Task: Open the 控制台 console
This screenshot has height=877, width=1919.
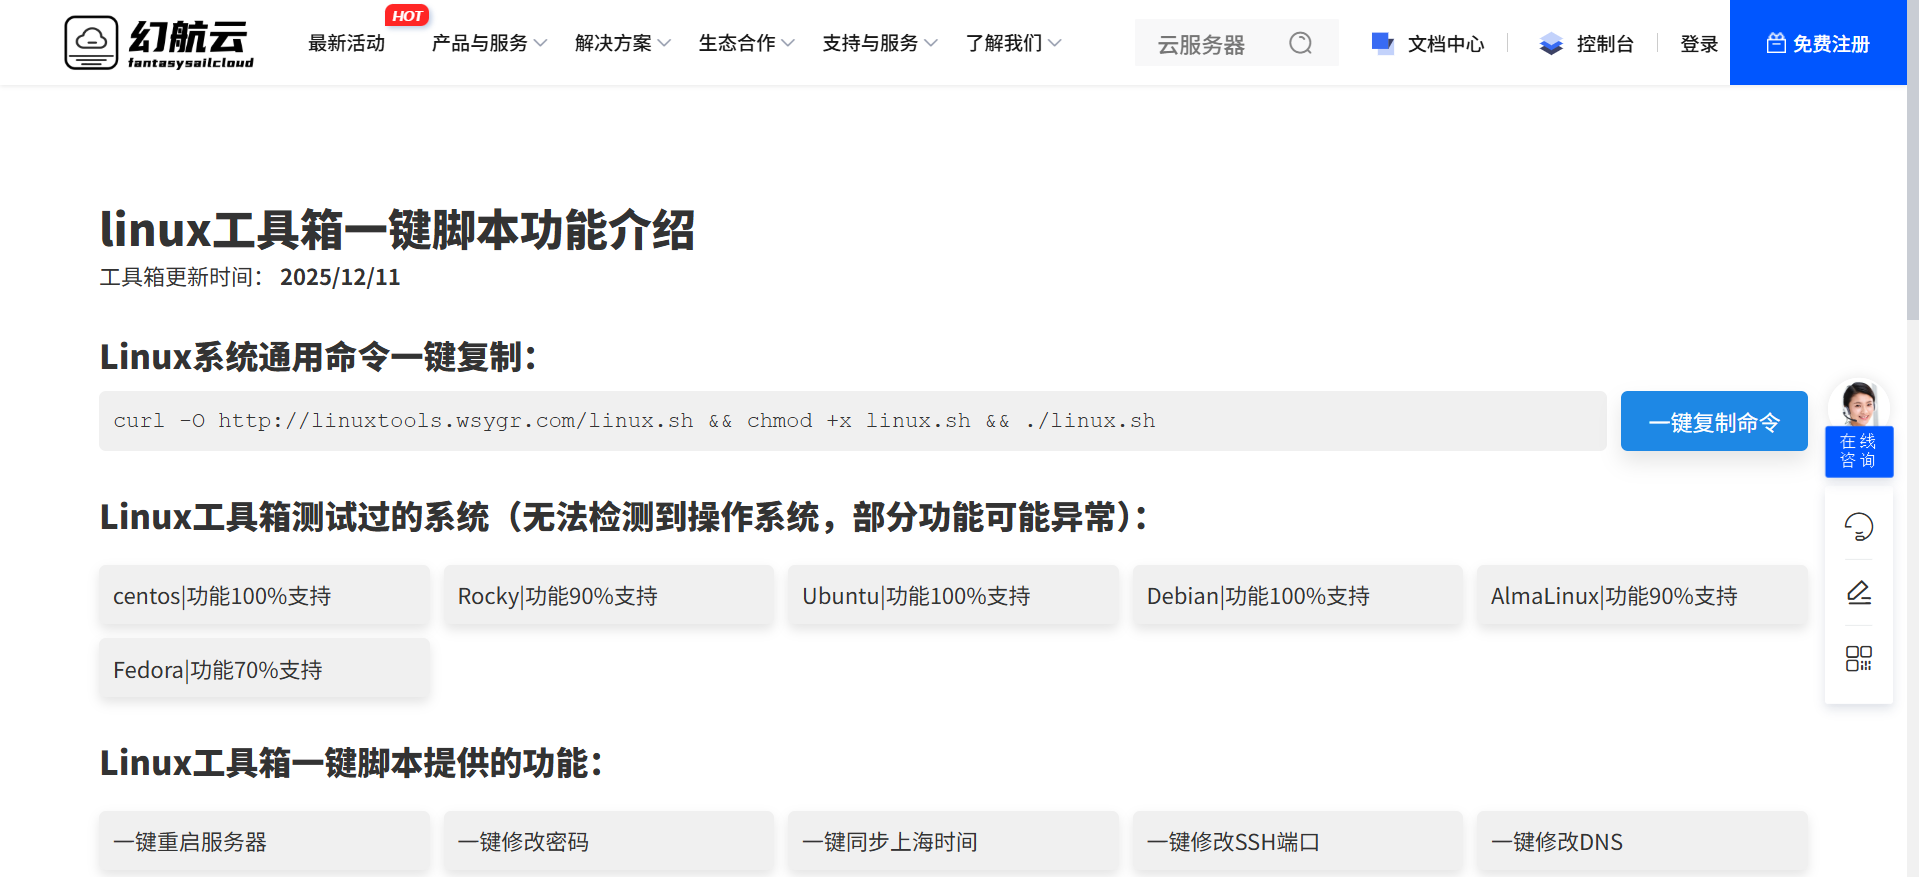Action: tap(1587, 44)
